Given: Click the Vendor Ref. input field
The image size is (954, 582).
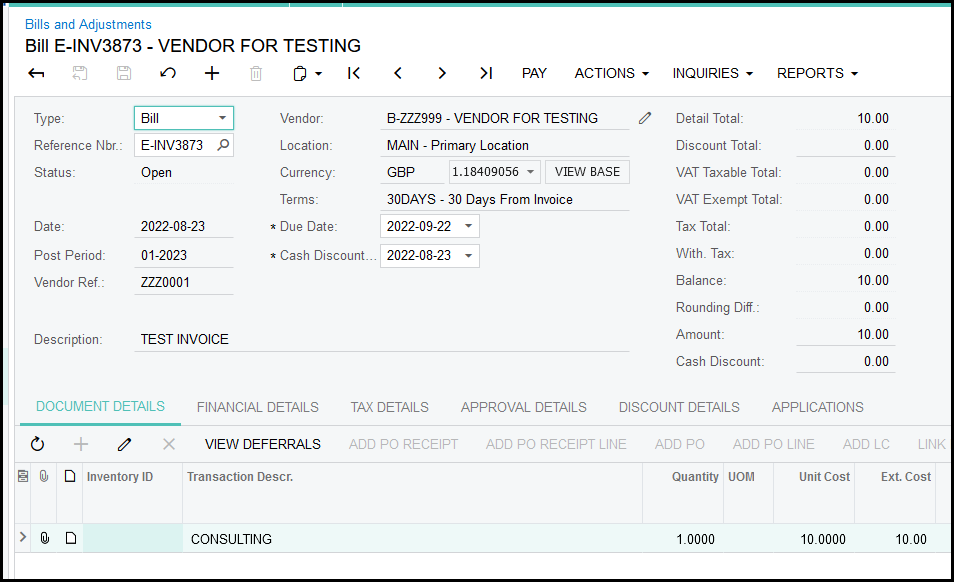Looking at the screenshot, I should point(184,282).
